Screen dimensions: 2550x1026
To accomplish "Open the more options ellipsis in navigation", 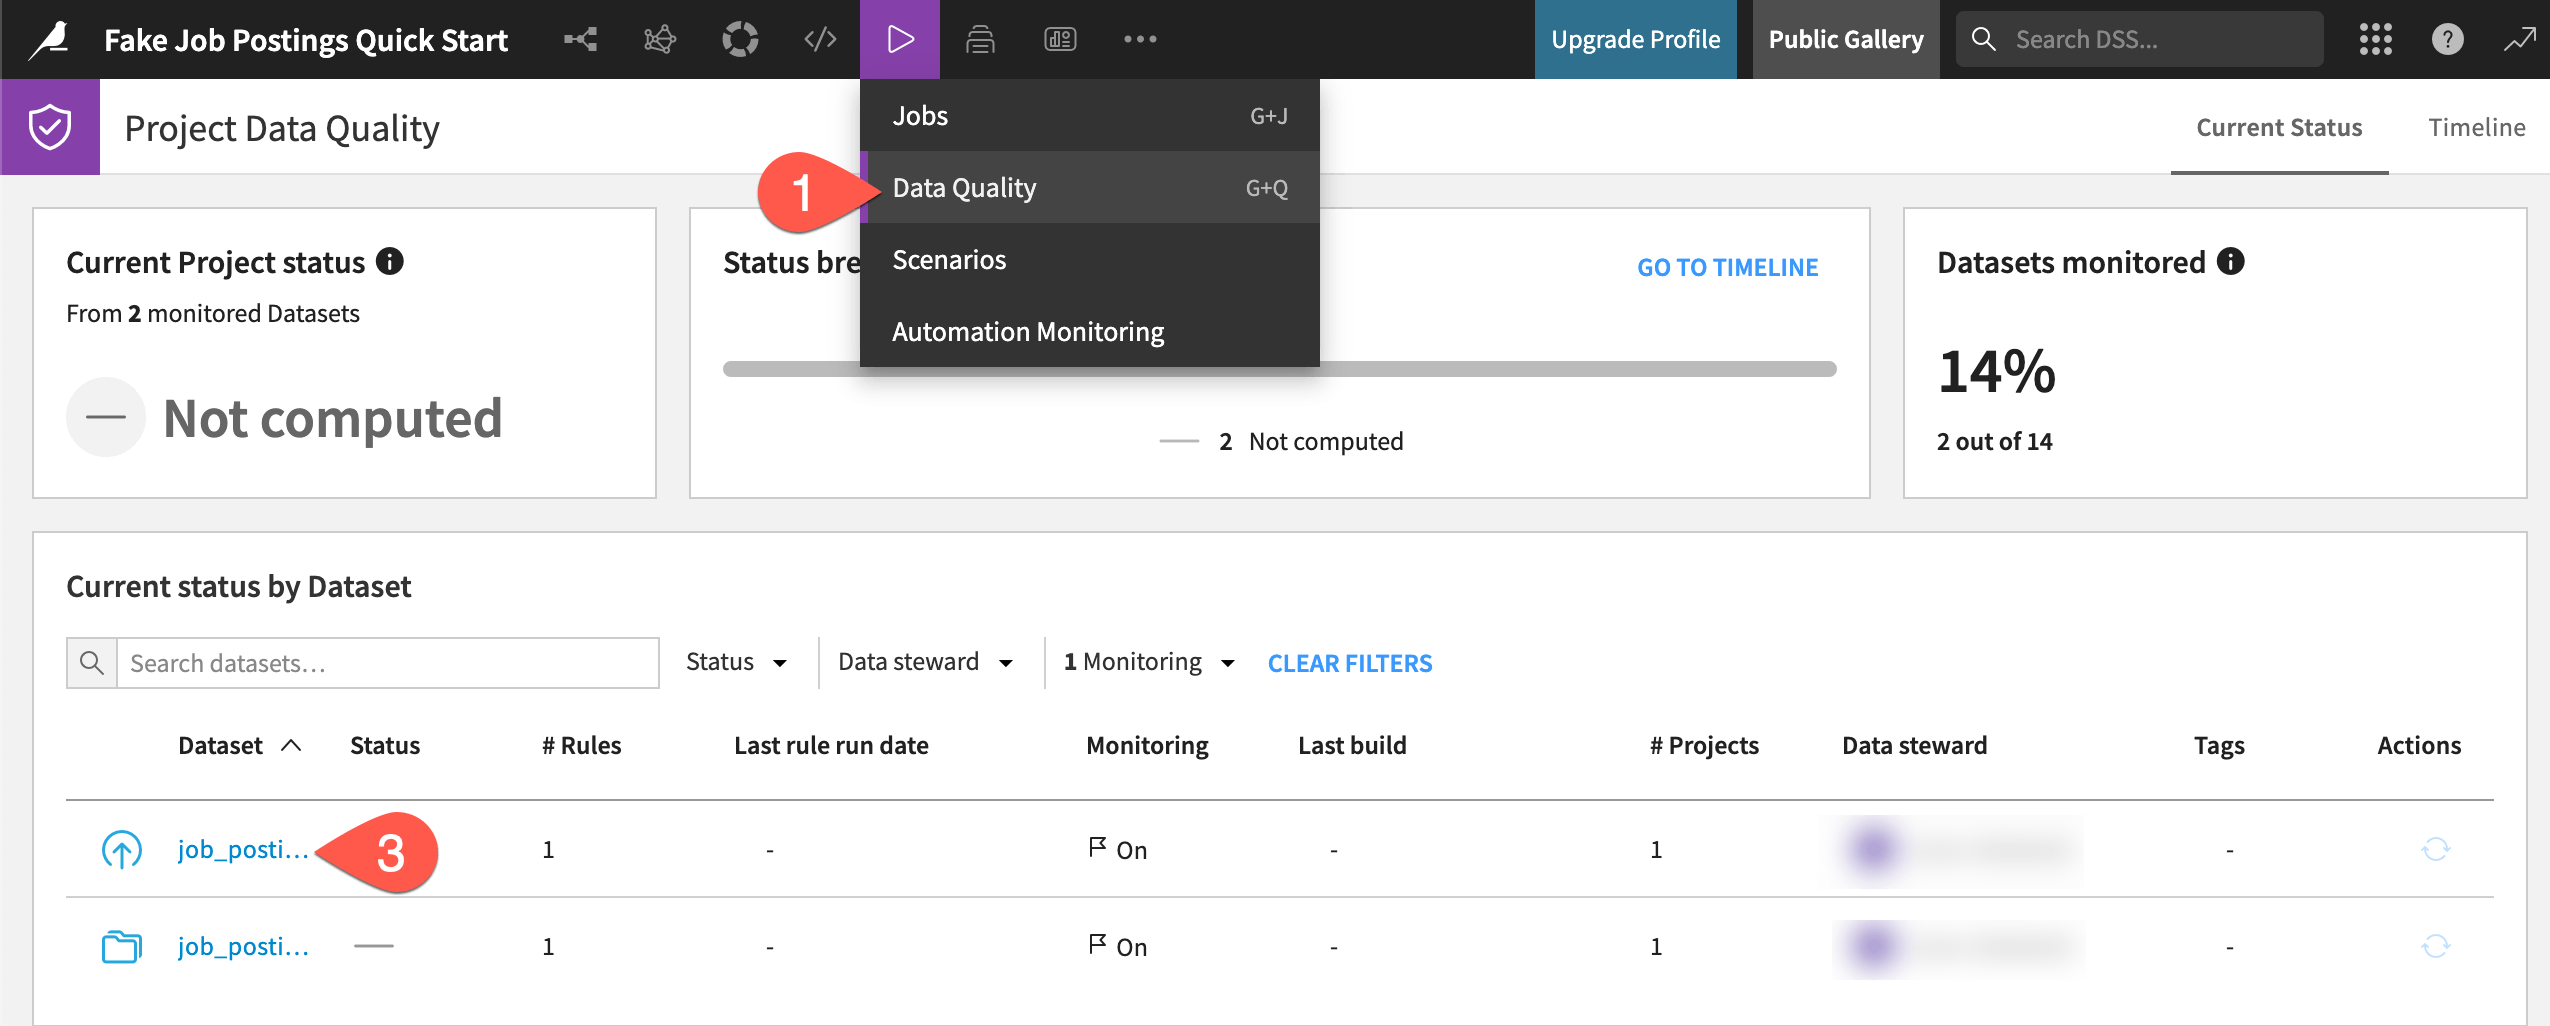I will point(1139,39).
